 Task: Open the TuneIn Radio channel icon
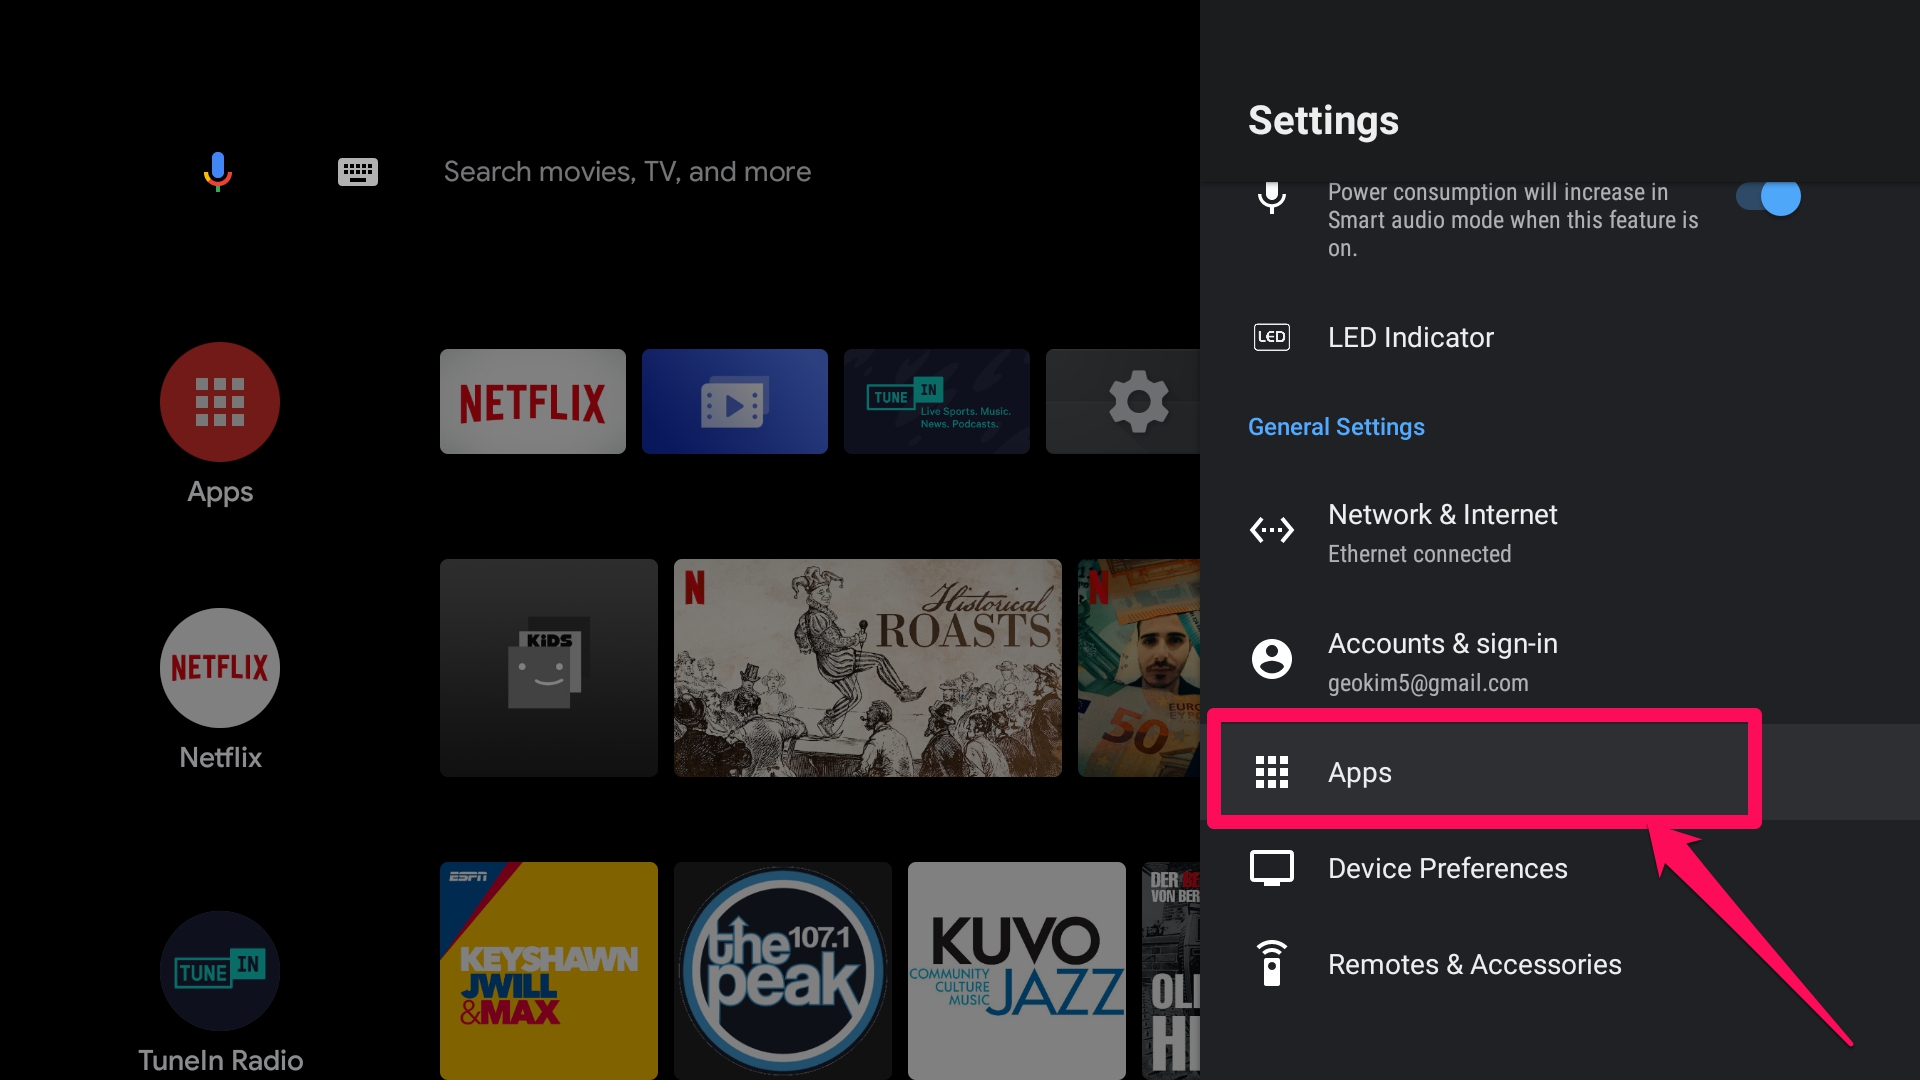[x=220, y=971]
